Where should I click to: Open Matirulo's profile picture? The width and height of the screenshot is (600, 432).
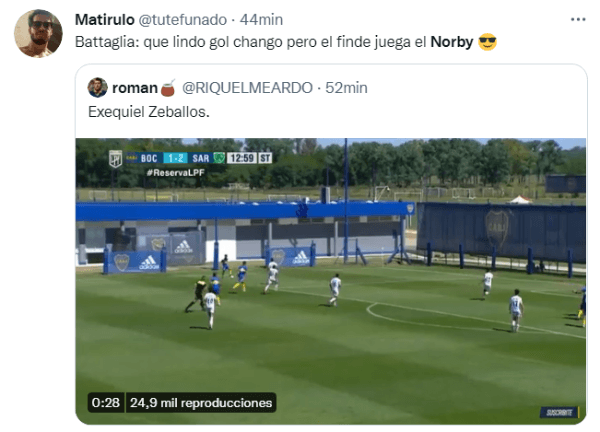click(38, 34)
